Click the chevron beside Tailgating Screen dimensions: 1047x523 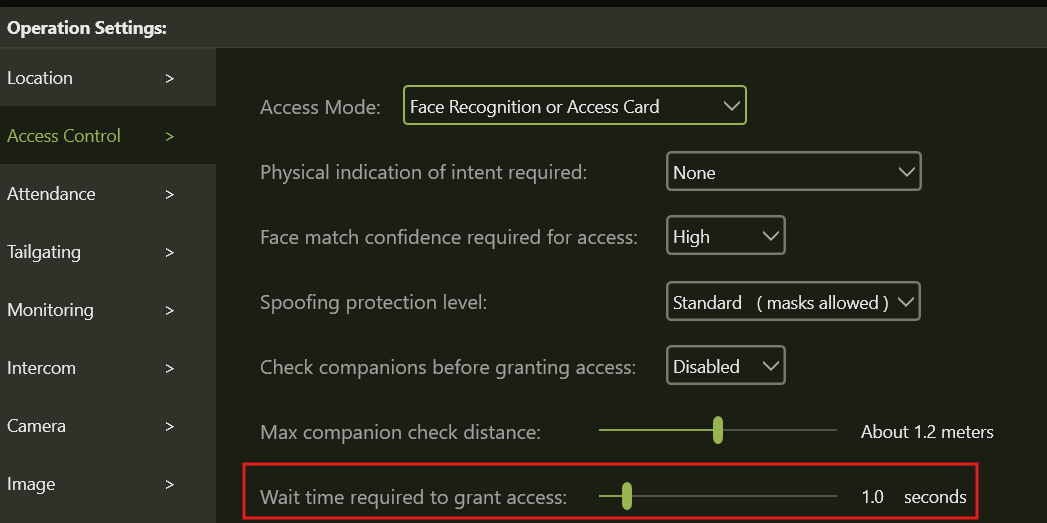tap(170, 252)
